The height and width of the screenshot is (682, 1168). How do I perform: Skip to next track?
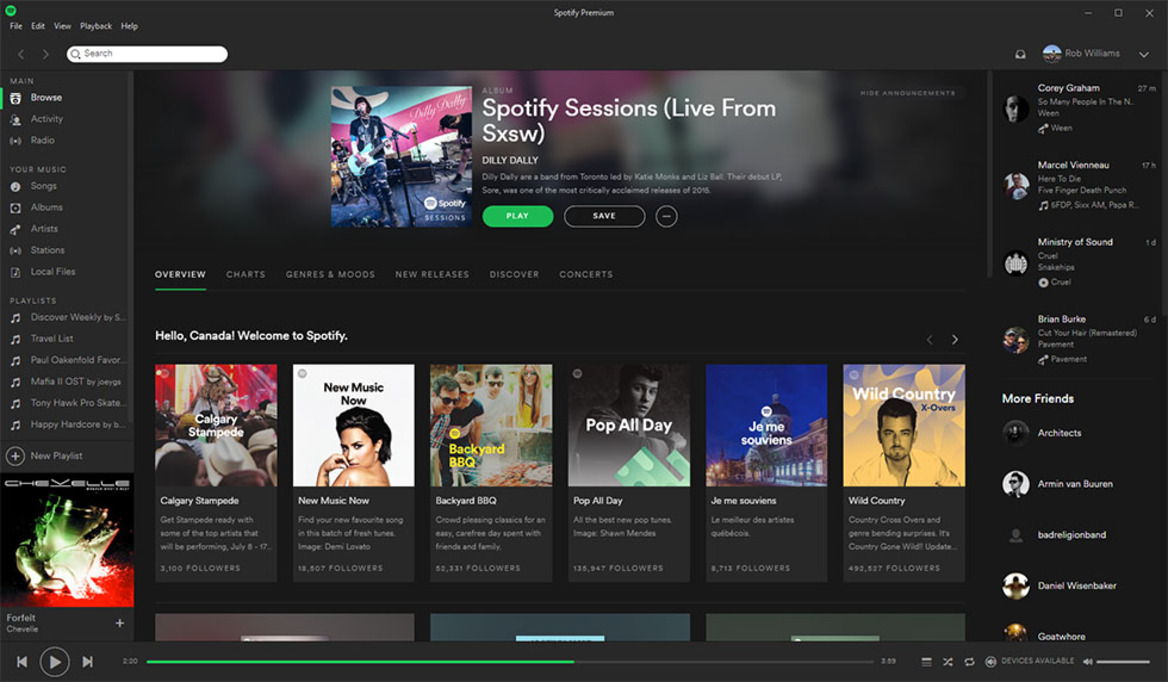(x=87, y=661)
